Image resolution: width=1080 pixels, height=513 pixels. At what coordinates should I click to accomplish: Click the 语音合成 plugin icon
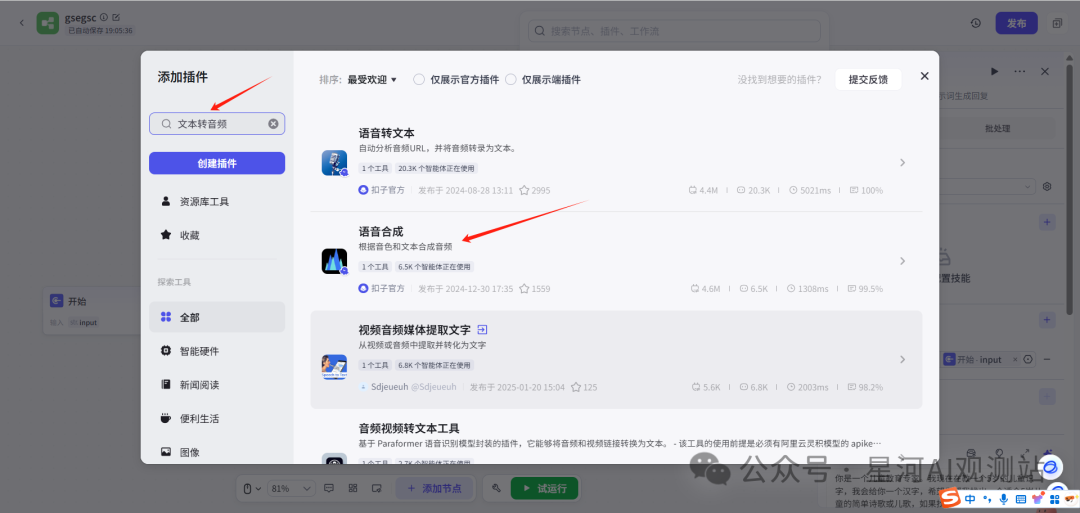(x=334, y=261)
